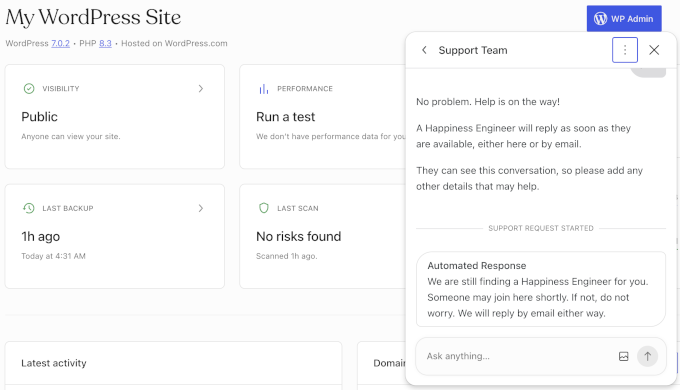Image resolution: width=680 pixels, height=390 pixels.
Task: Click the last backup clock icon
Action: click(29, 208)
